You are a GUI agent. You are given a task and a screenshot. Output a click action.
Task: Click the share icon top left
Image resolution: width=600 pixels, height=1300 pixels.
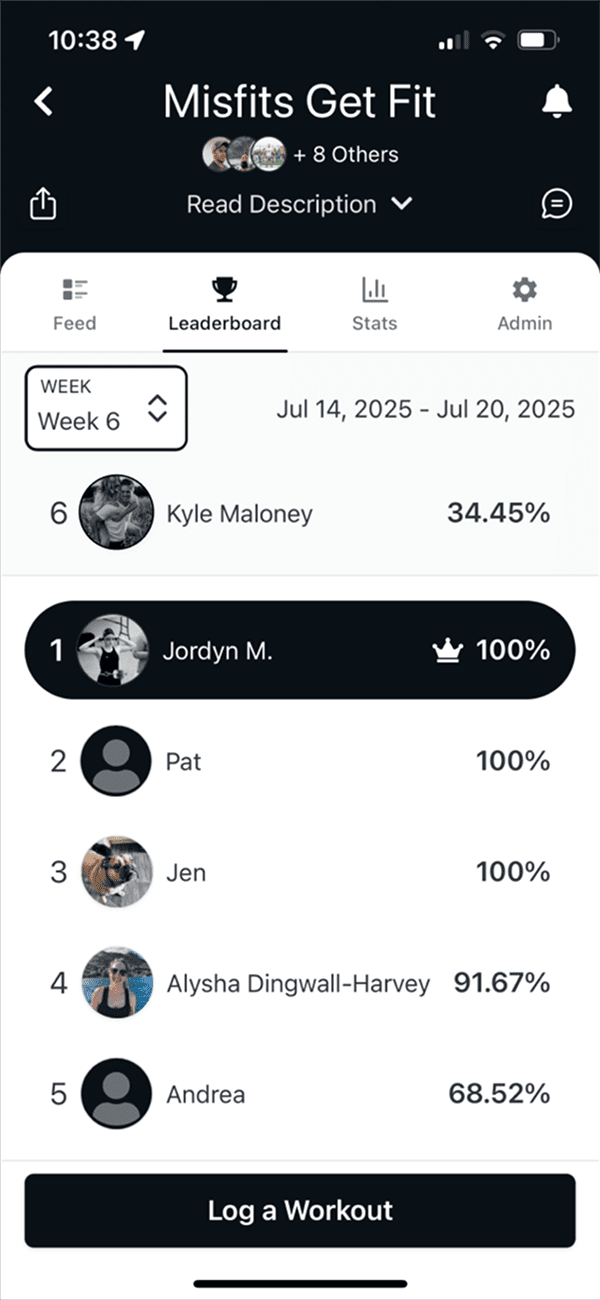pos(43,203)
